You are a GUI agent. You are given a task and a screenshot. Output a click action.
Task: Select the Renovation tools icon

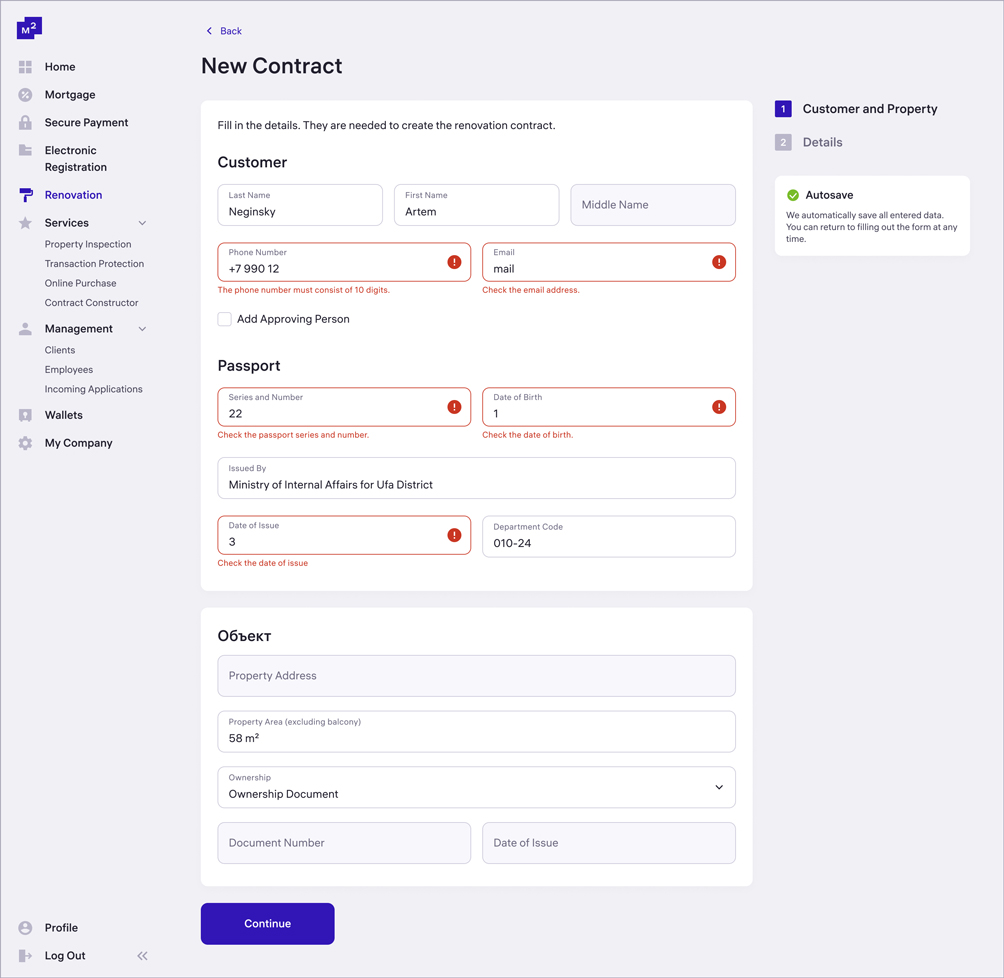tap(24, 194)
